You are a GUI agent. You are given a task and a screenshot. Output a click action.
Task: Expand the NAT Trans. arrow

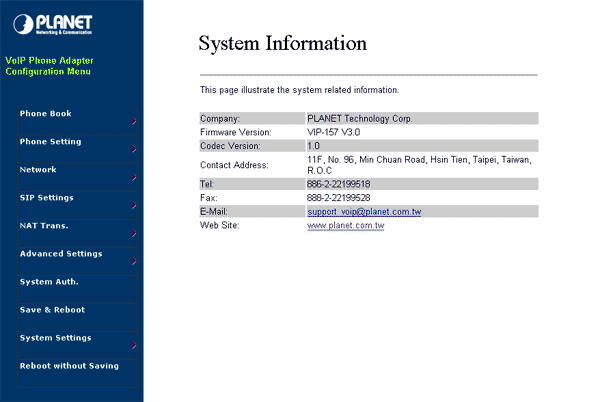134,233
